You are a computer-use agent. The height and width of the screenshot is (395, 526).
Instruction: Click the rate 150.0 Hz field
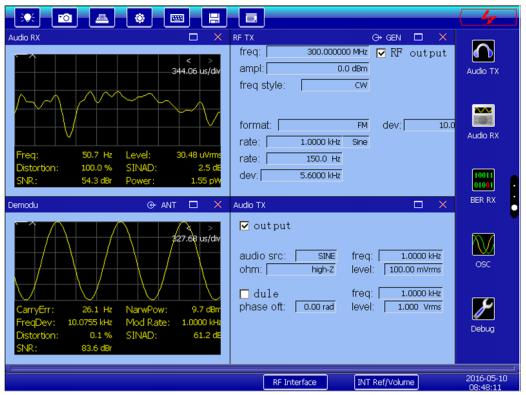click(x=304, y=158)
